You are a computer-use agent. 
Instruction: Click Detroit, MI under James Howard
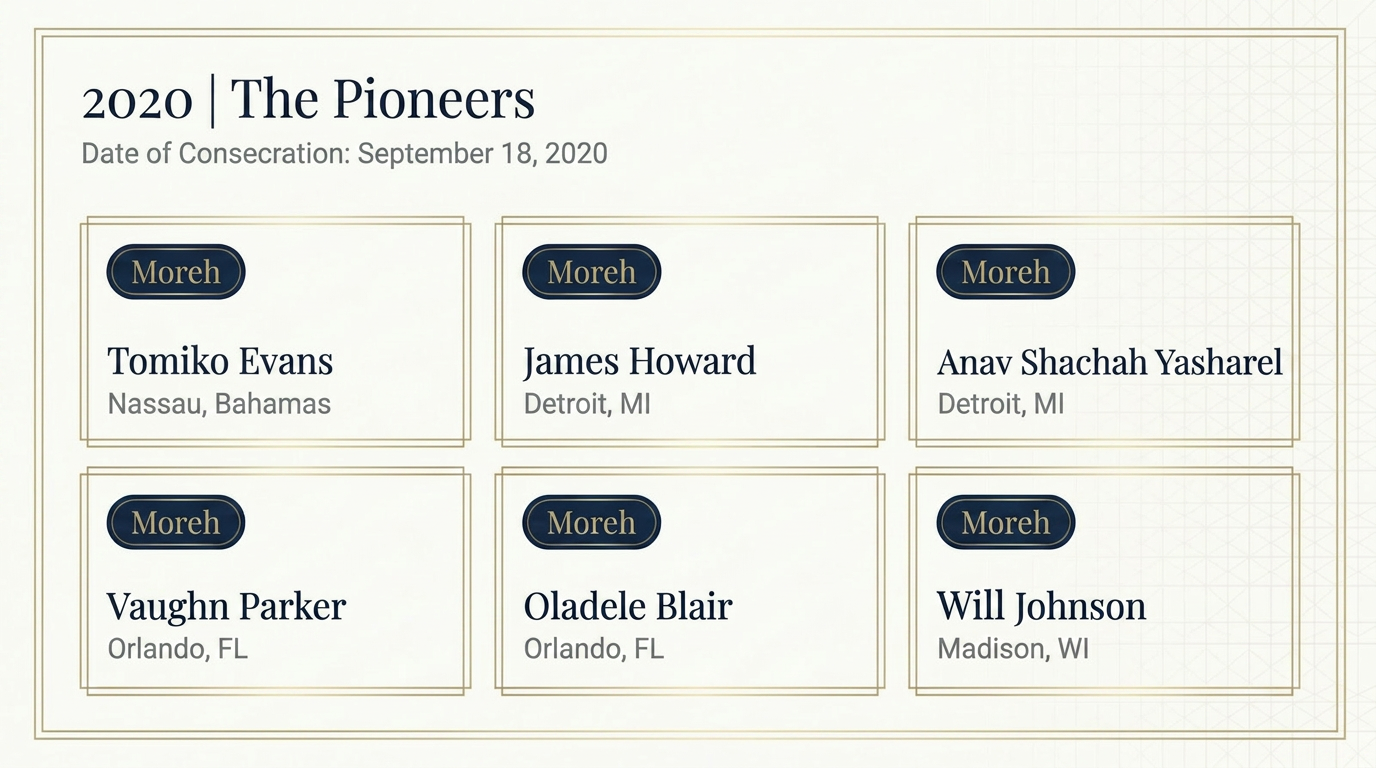click(587, 404)
